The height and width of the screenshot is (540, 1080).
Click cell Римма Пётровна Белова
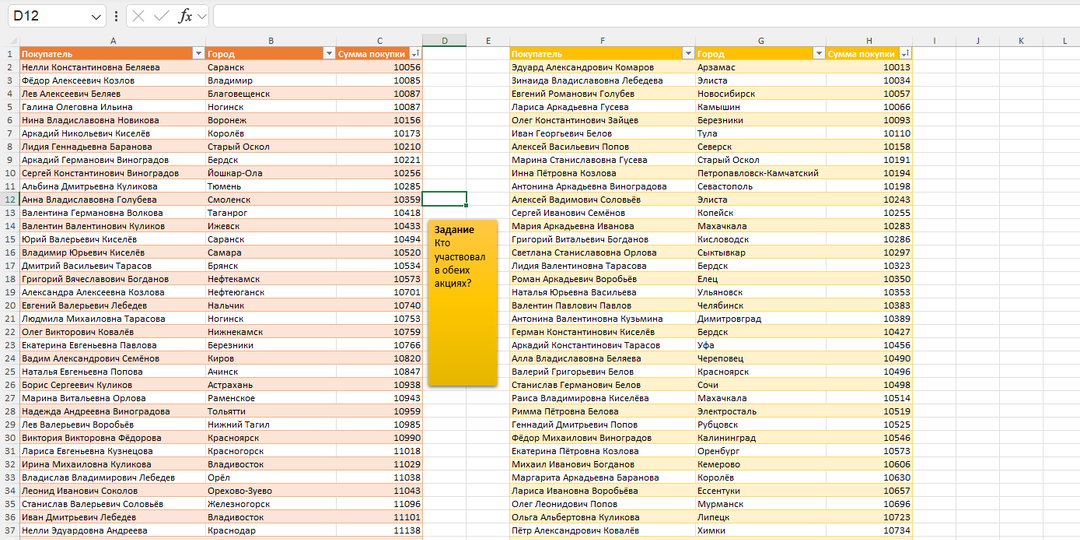click(x=603, y=411)
